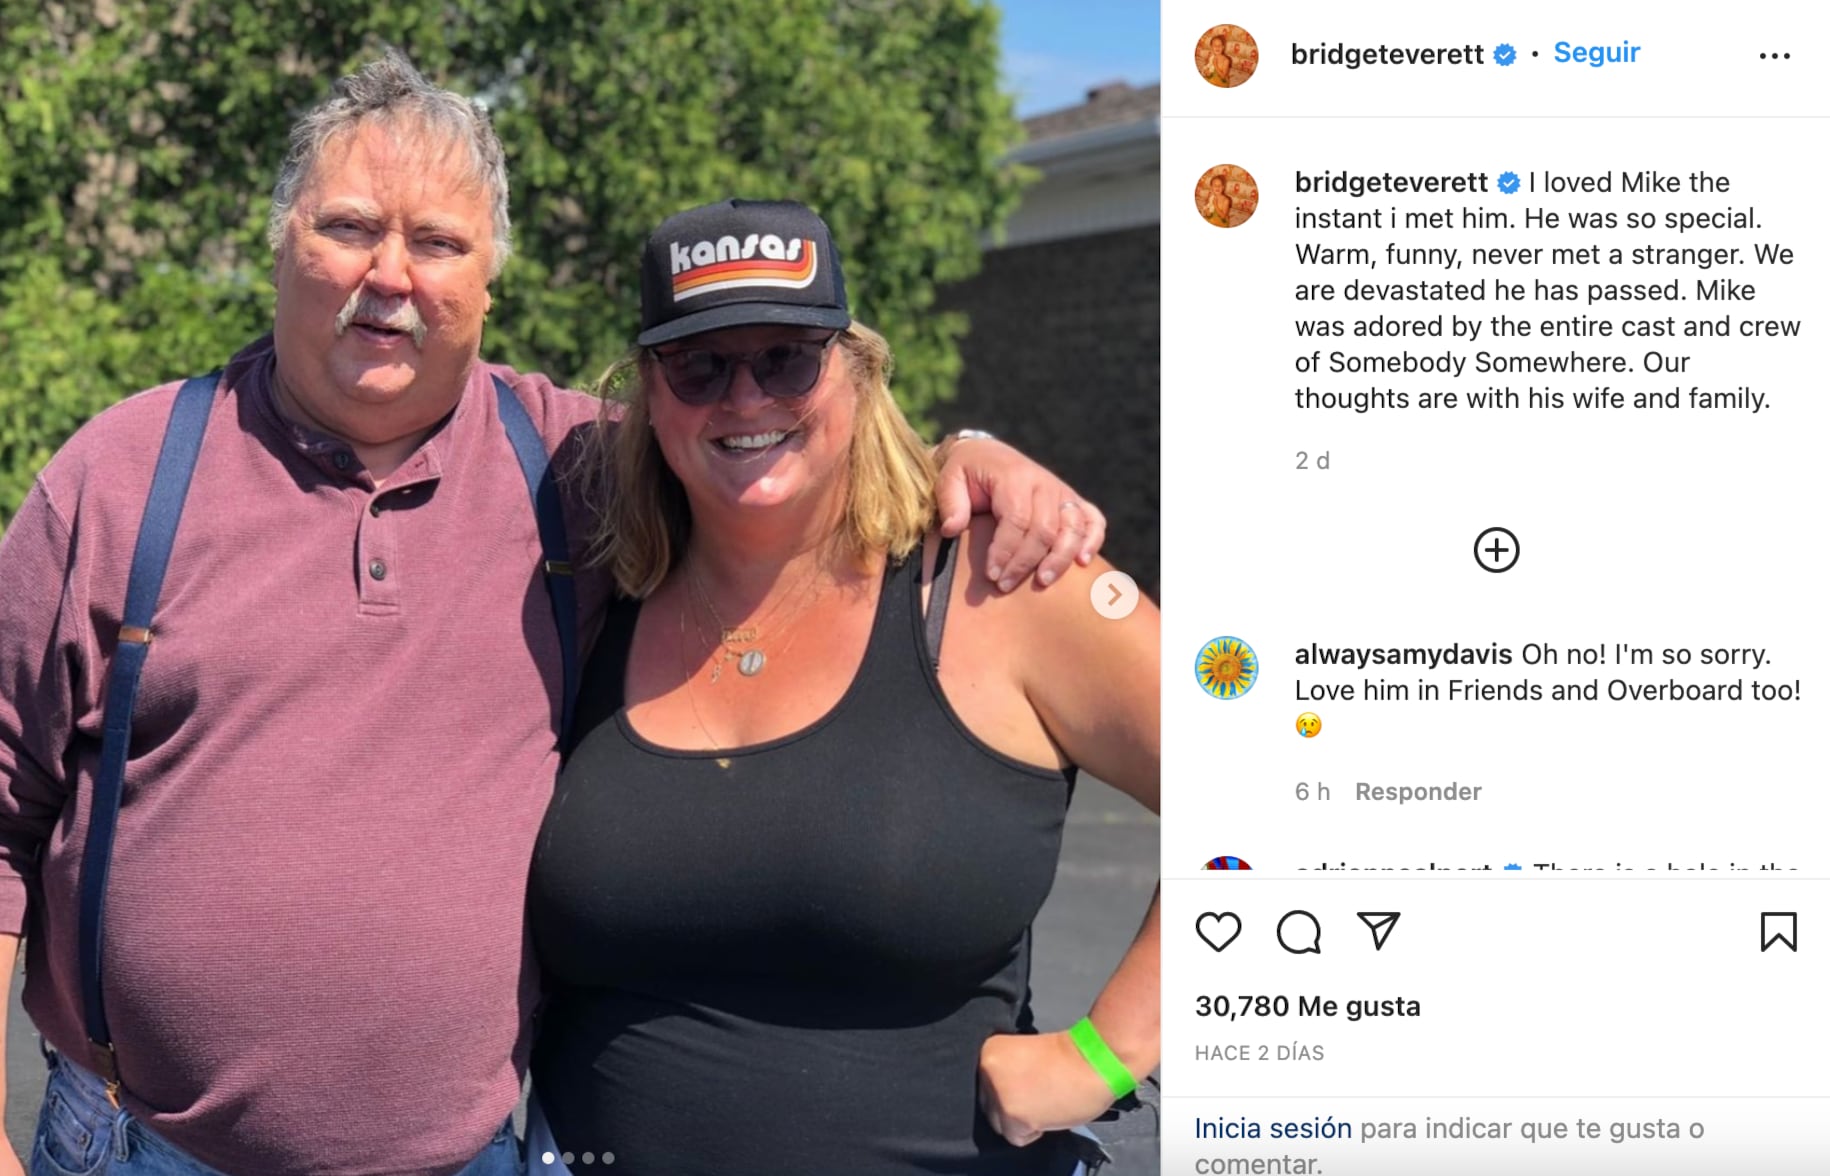Open Inicia sesión login link
Screen dimensions: 1830x1176
click(1273, 1128)
